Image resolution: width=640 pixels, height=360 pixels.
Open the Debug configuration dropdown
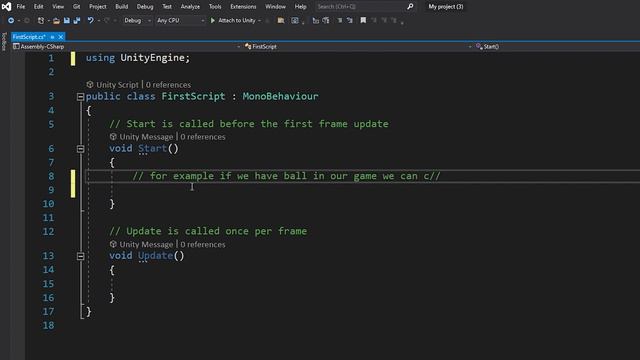[x=137, y=20]
